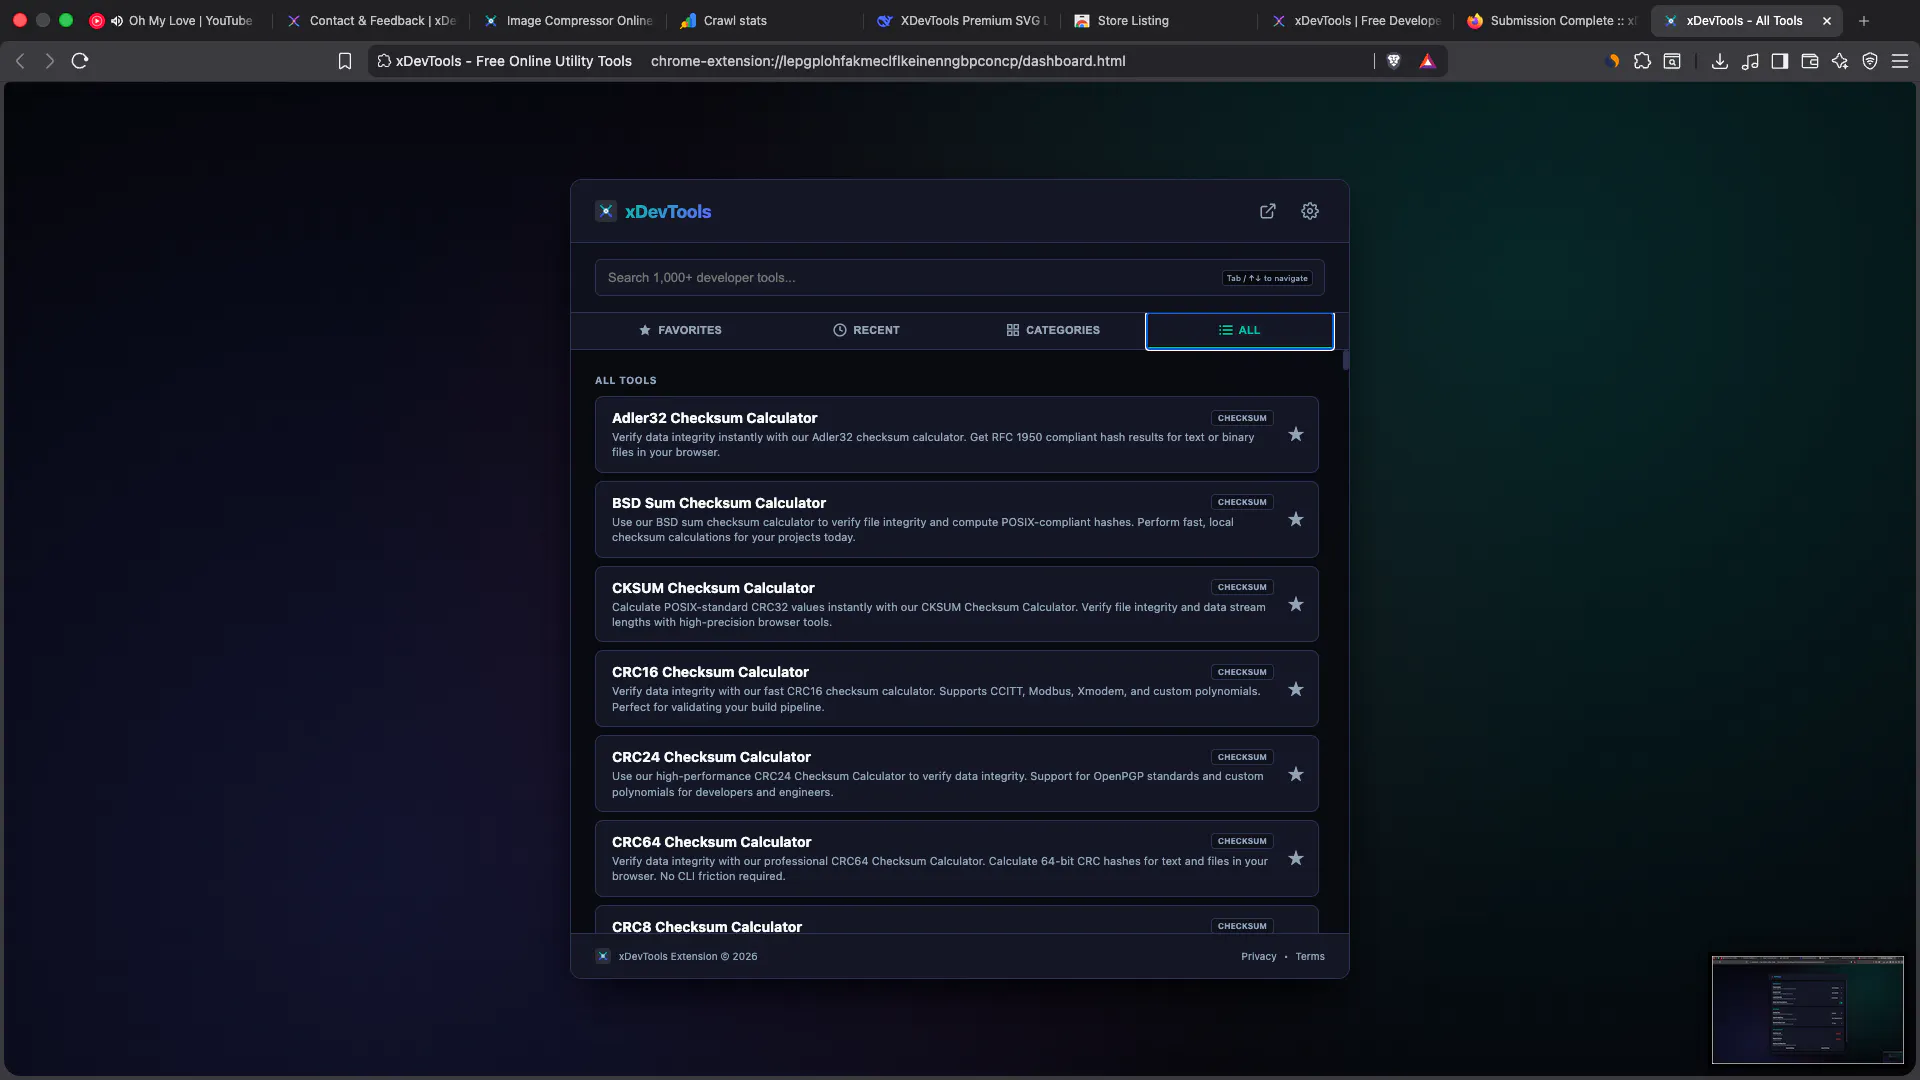
Task: Open the CRC64 Checksum Calculator tool
Action: (956, 858)
